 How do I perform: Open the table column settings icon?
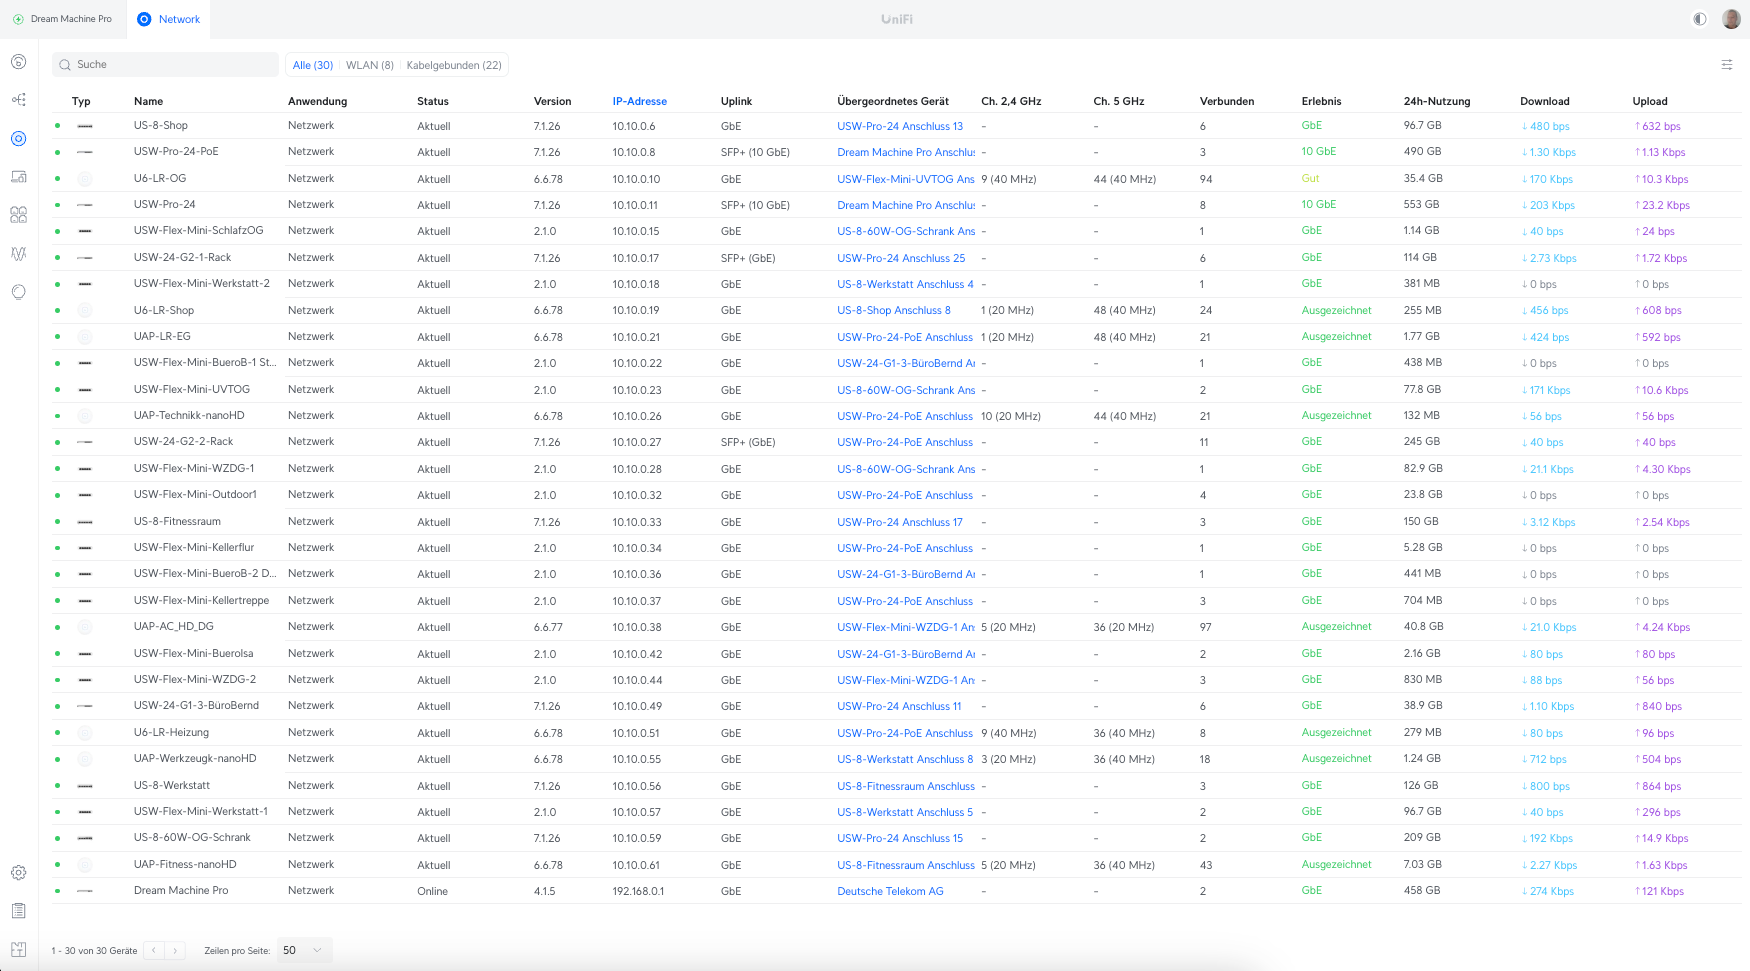[1727, 65]
